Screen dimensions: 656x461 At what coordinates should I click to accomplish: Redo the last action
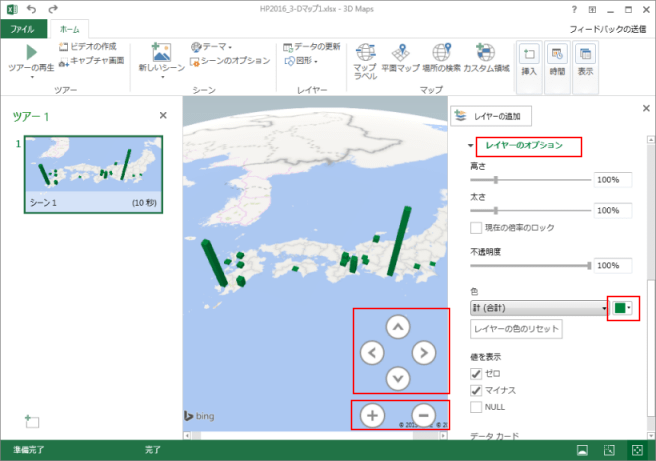(x=53, y=9)
